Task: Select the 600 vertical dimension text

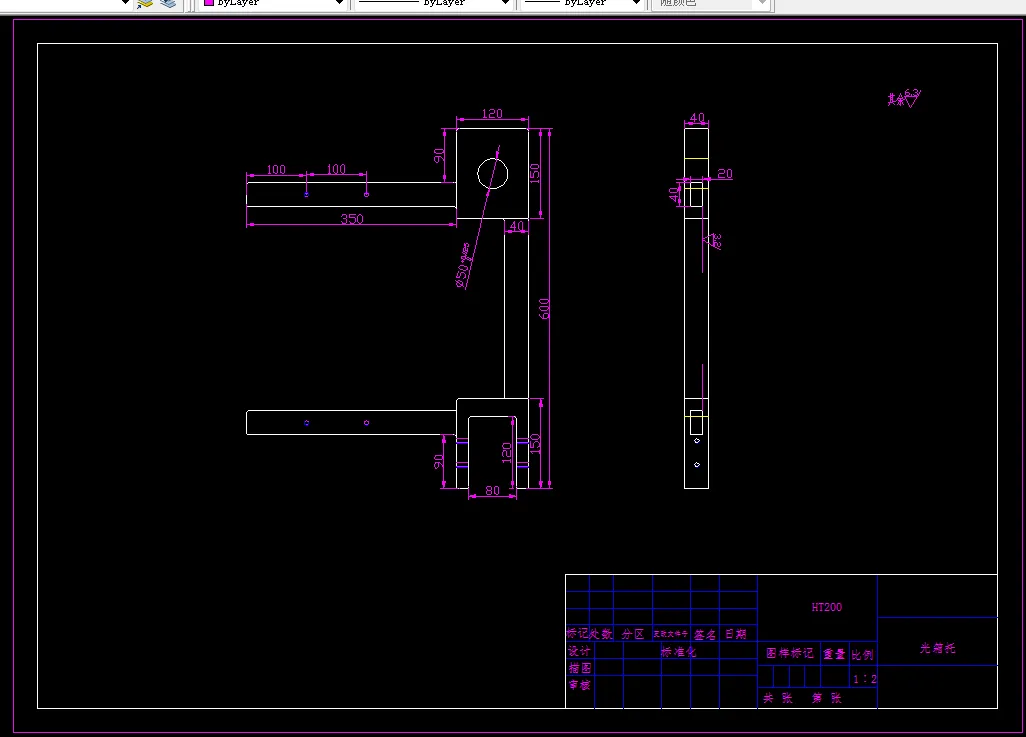Action: [x=544, y=309]
